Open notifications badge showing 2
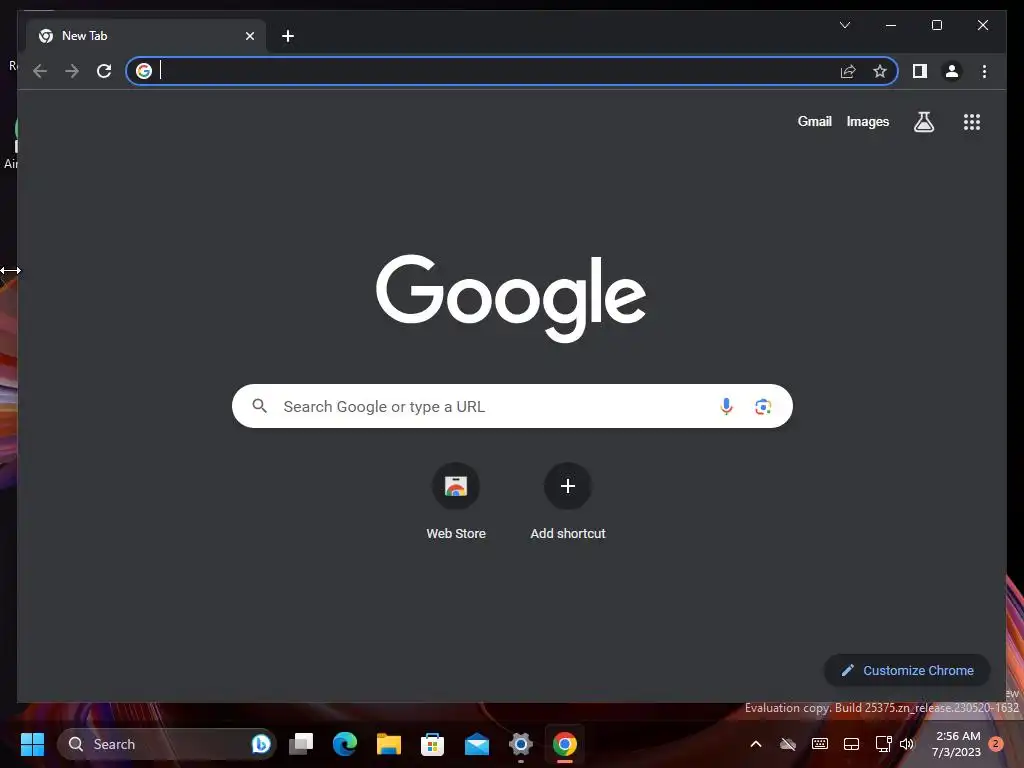The image size is (1024, 768). point(996,743)
